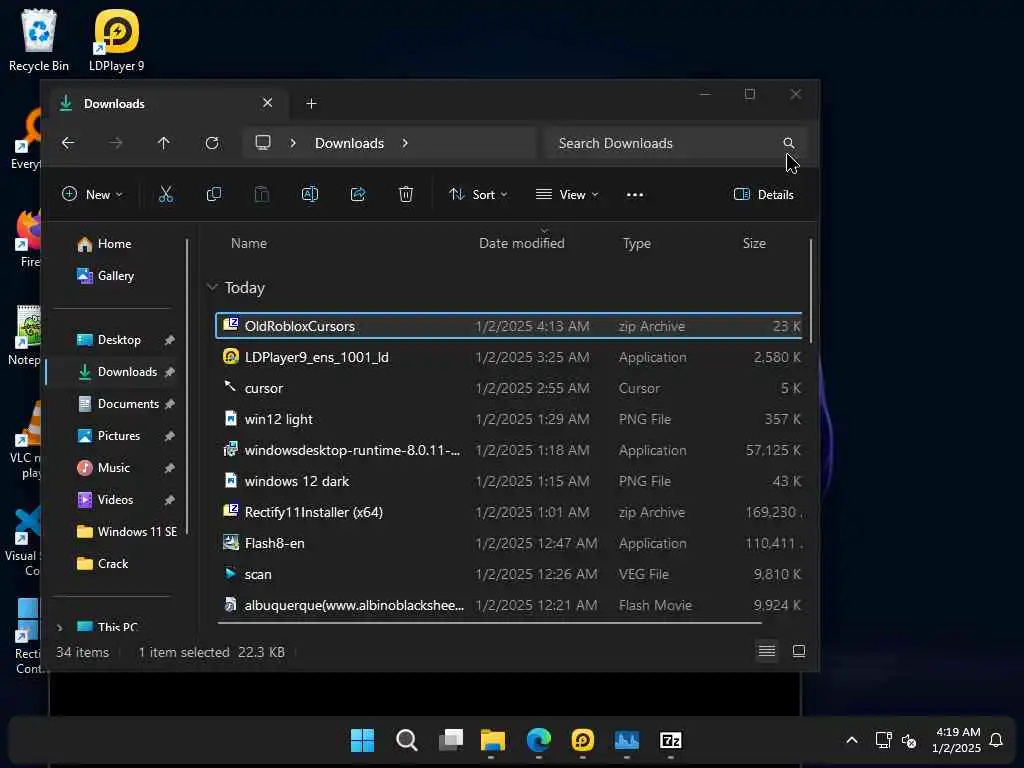Click chevron after Downloads in address bar
This screenshot has height=768, width=1024.
click(x=405, y=143)
